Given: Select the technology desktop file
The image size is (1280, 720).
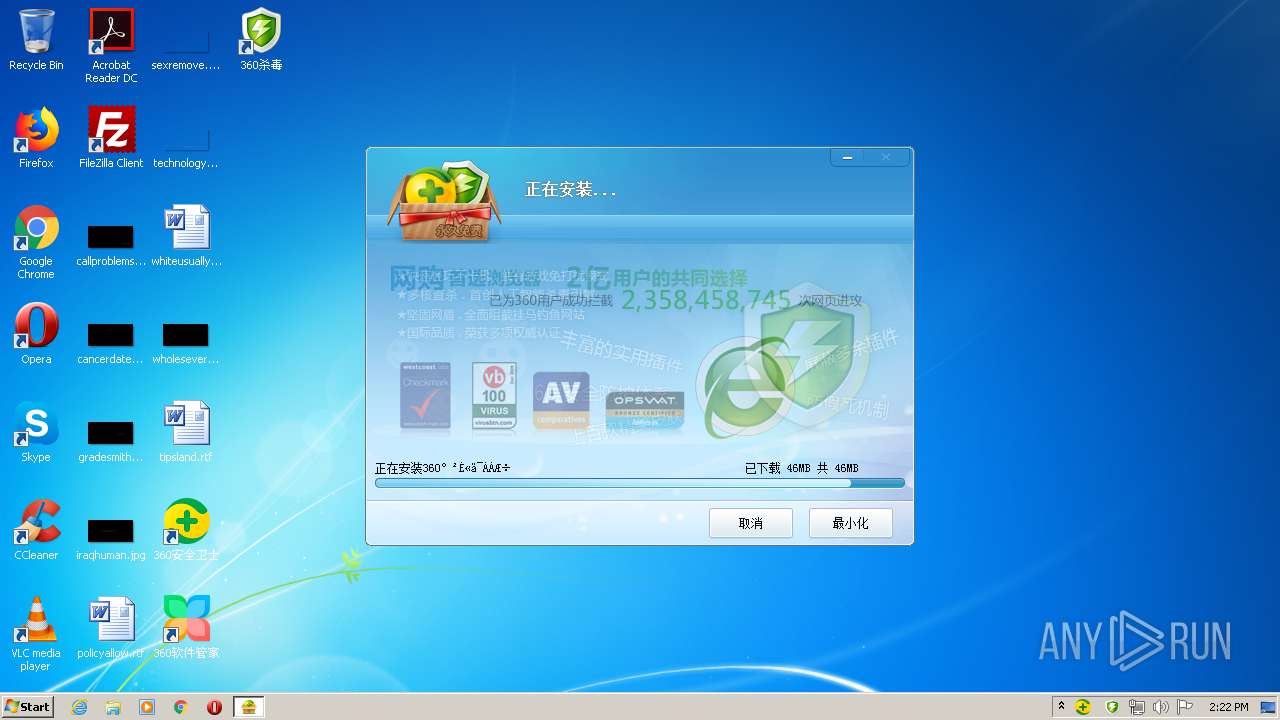Looking at the screenshot, I should coord(186,143).
